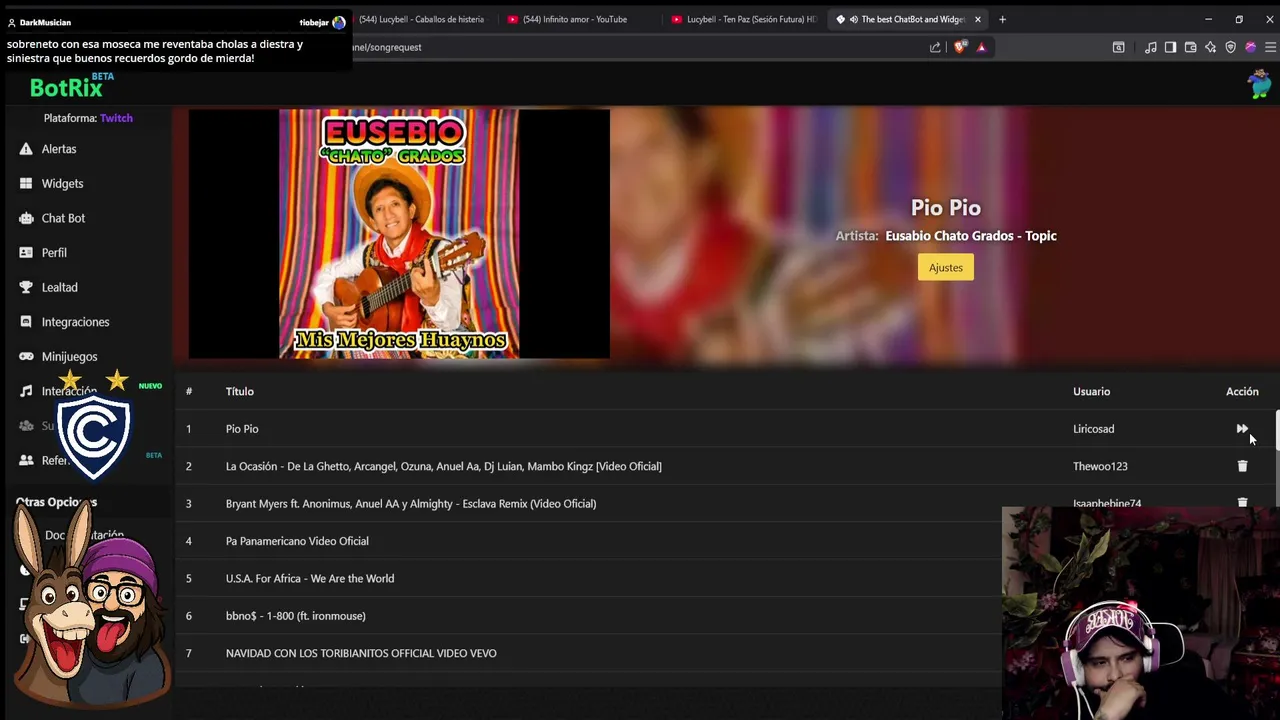Viewport: 1280px width, 720px height.
Task: Click the Twitch platform link
Action: click(x=116, y=118)
